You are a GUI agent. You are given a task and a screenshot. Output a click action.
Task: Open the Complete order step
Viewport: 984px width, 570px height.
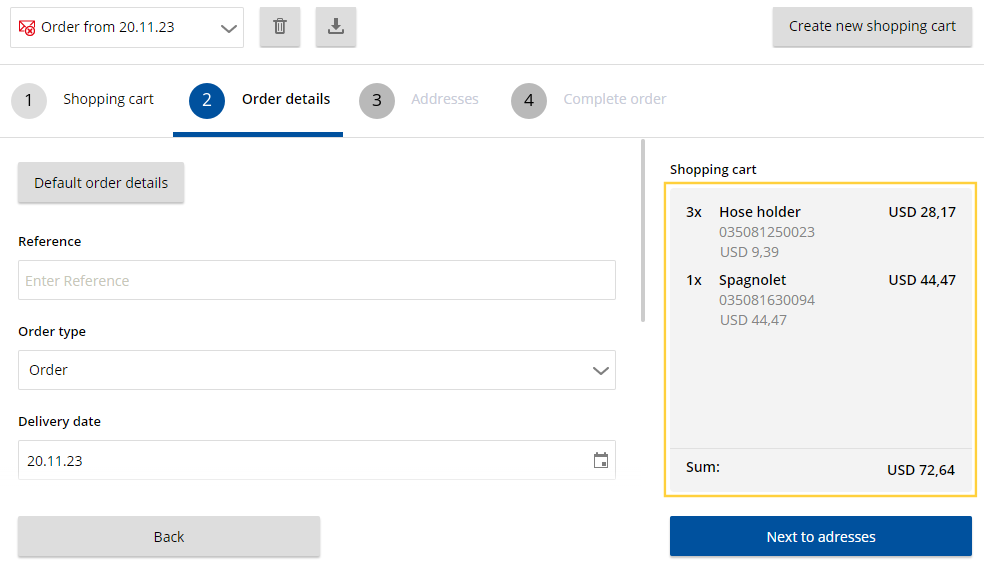589,100
